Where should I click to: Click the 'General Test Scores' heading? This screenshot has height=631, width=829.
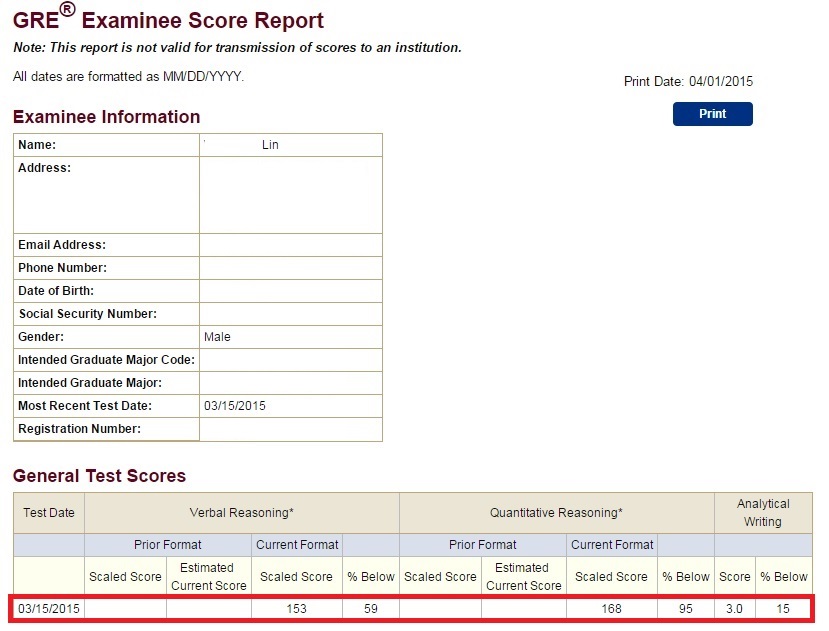click(99, 475)
